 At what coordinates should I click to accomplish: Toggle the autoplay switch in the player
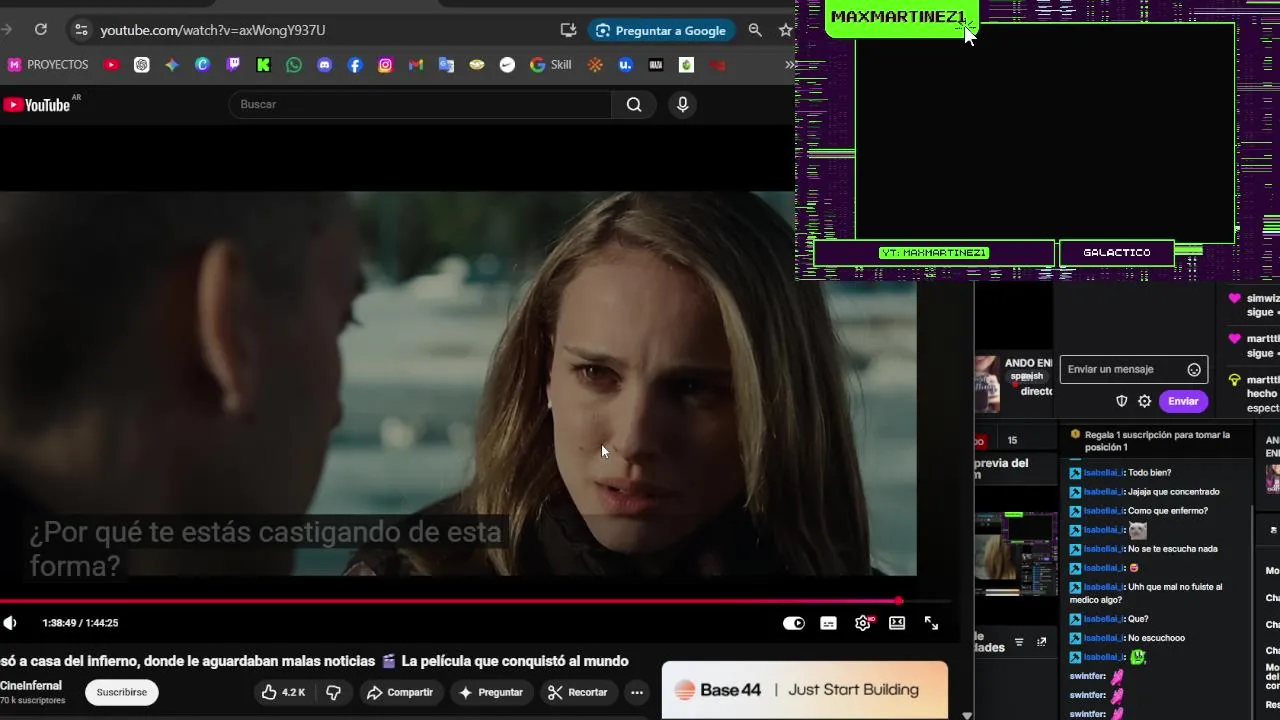(793, 623)
